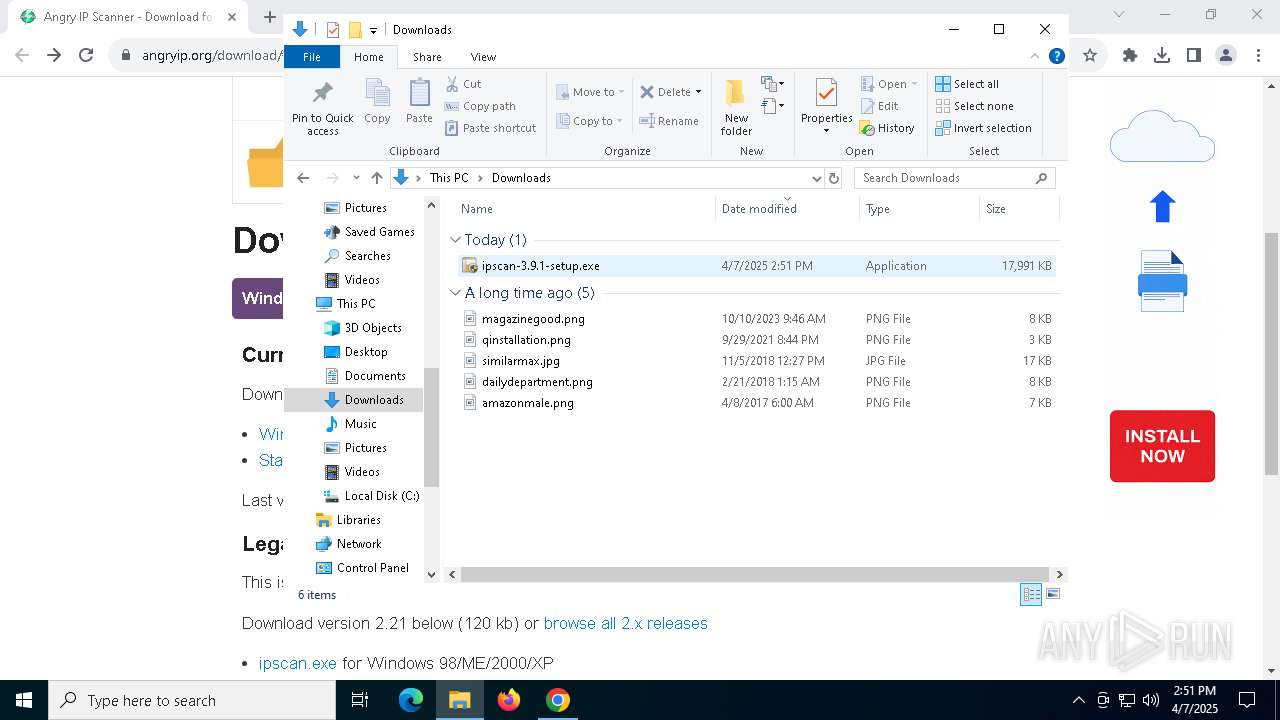Open the Copy to dropdown
The width and height of the screenshot is (1280, 720).
(x=590, y=121)
